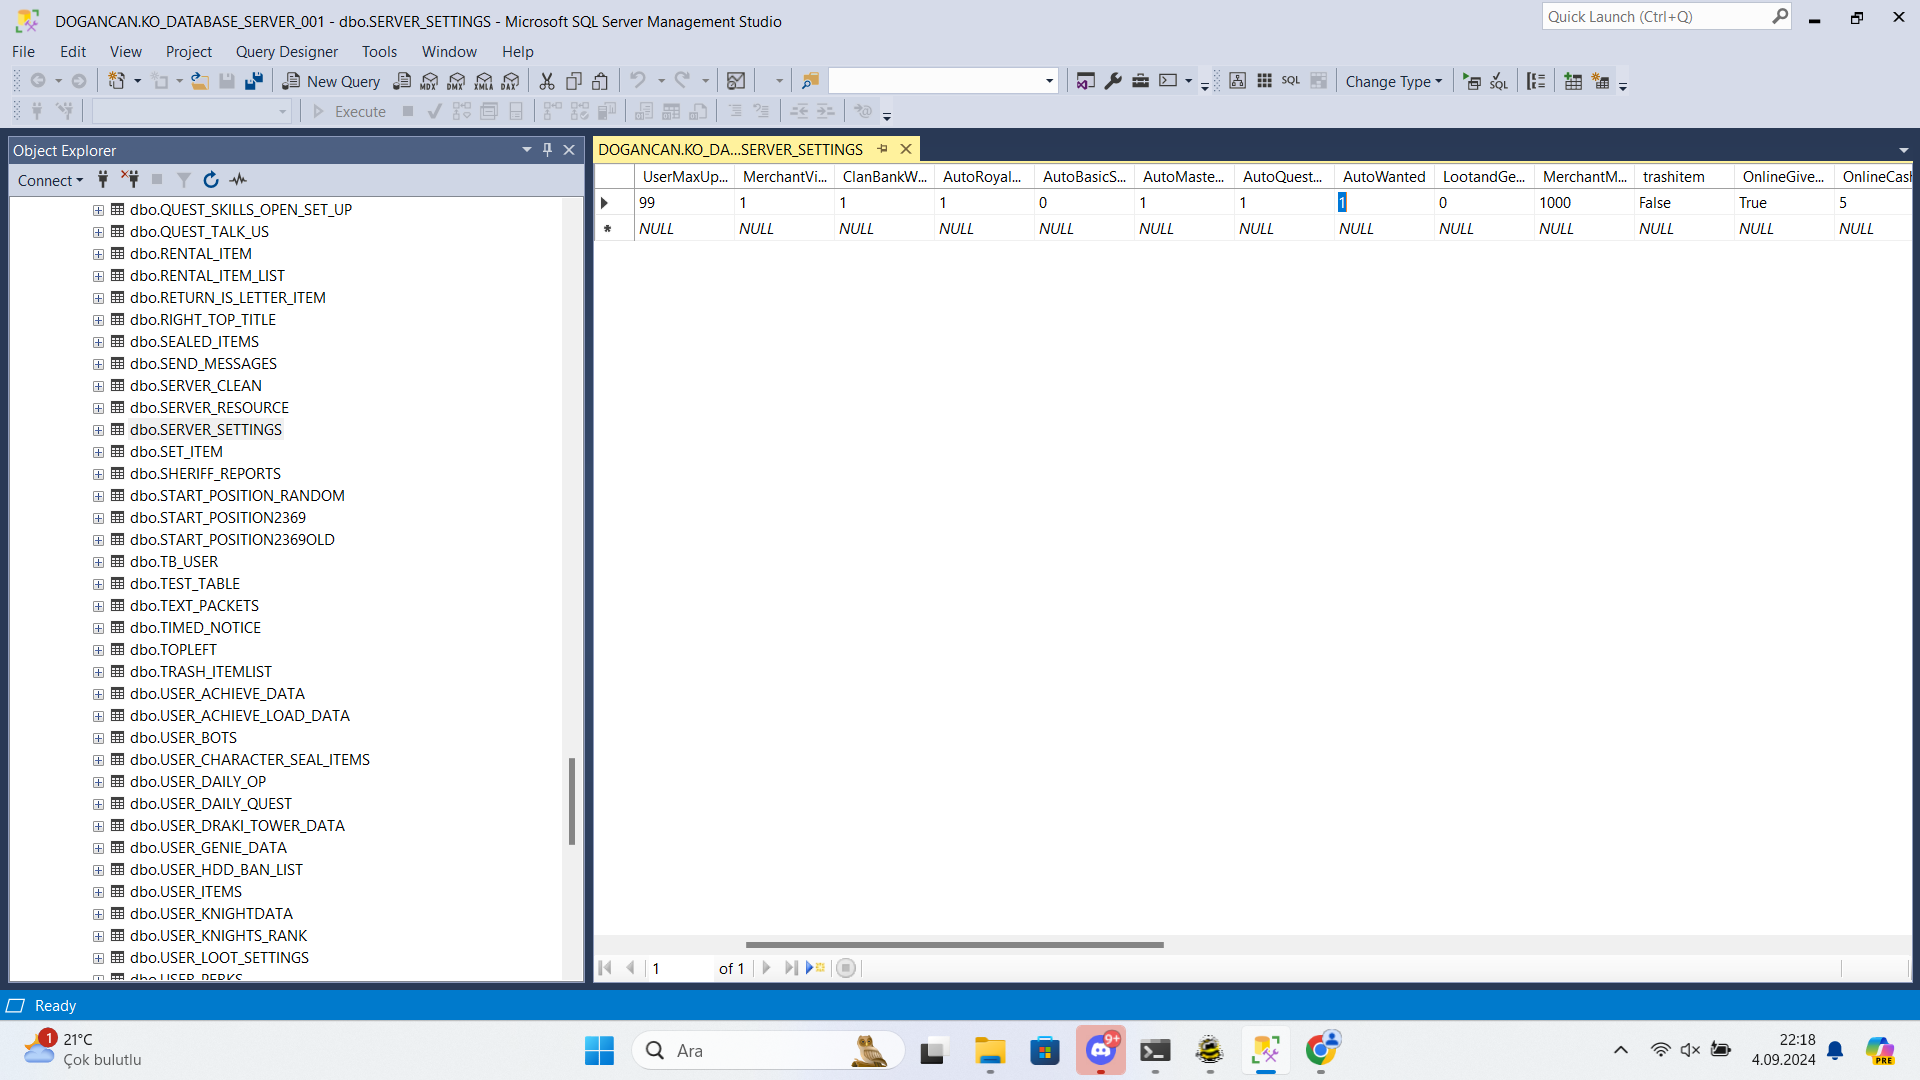
Task: Open the Activity Monitor icon in Object Explorer
Action: [238, 180]
